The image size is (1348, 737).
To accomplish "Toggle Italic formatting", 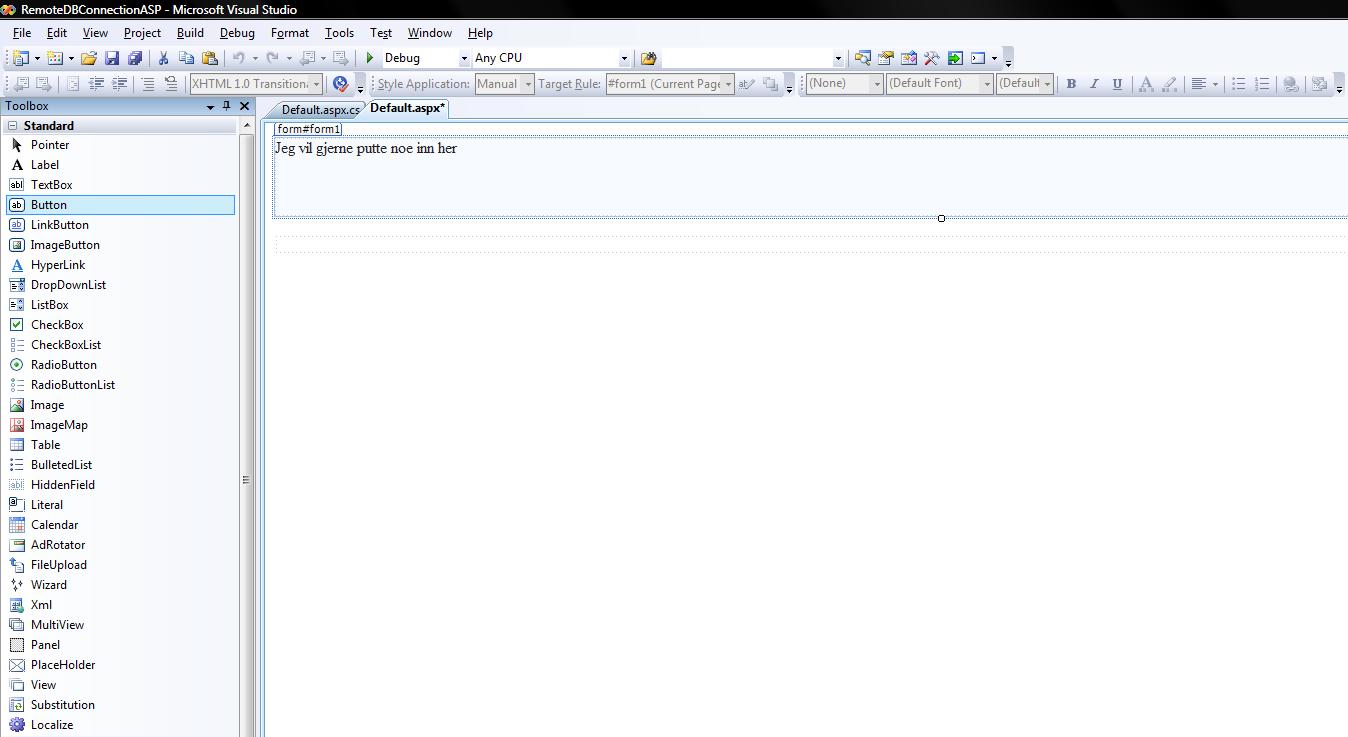I will pyautogui.click(x=1094, y=84).
